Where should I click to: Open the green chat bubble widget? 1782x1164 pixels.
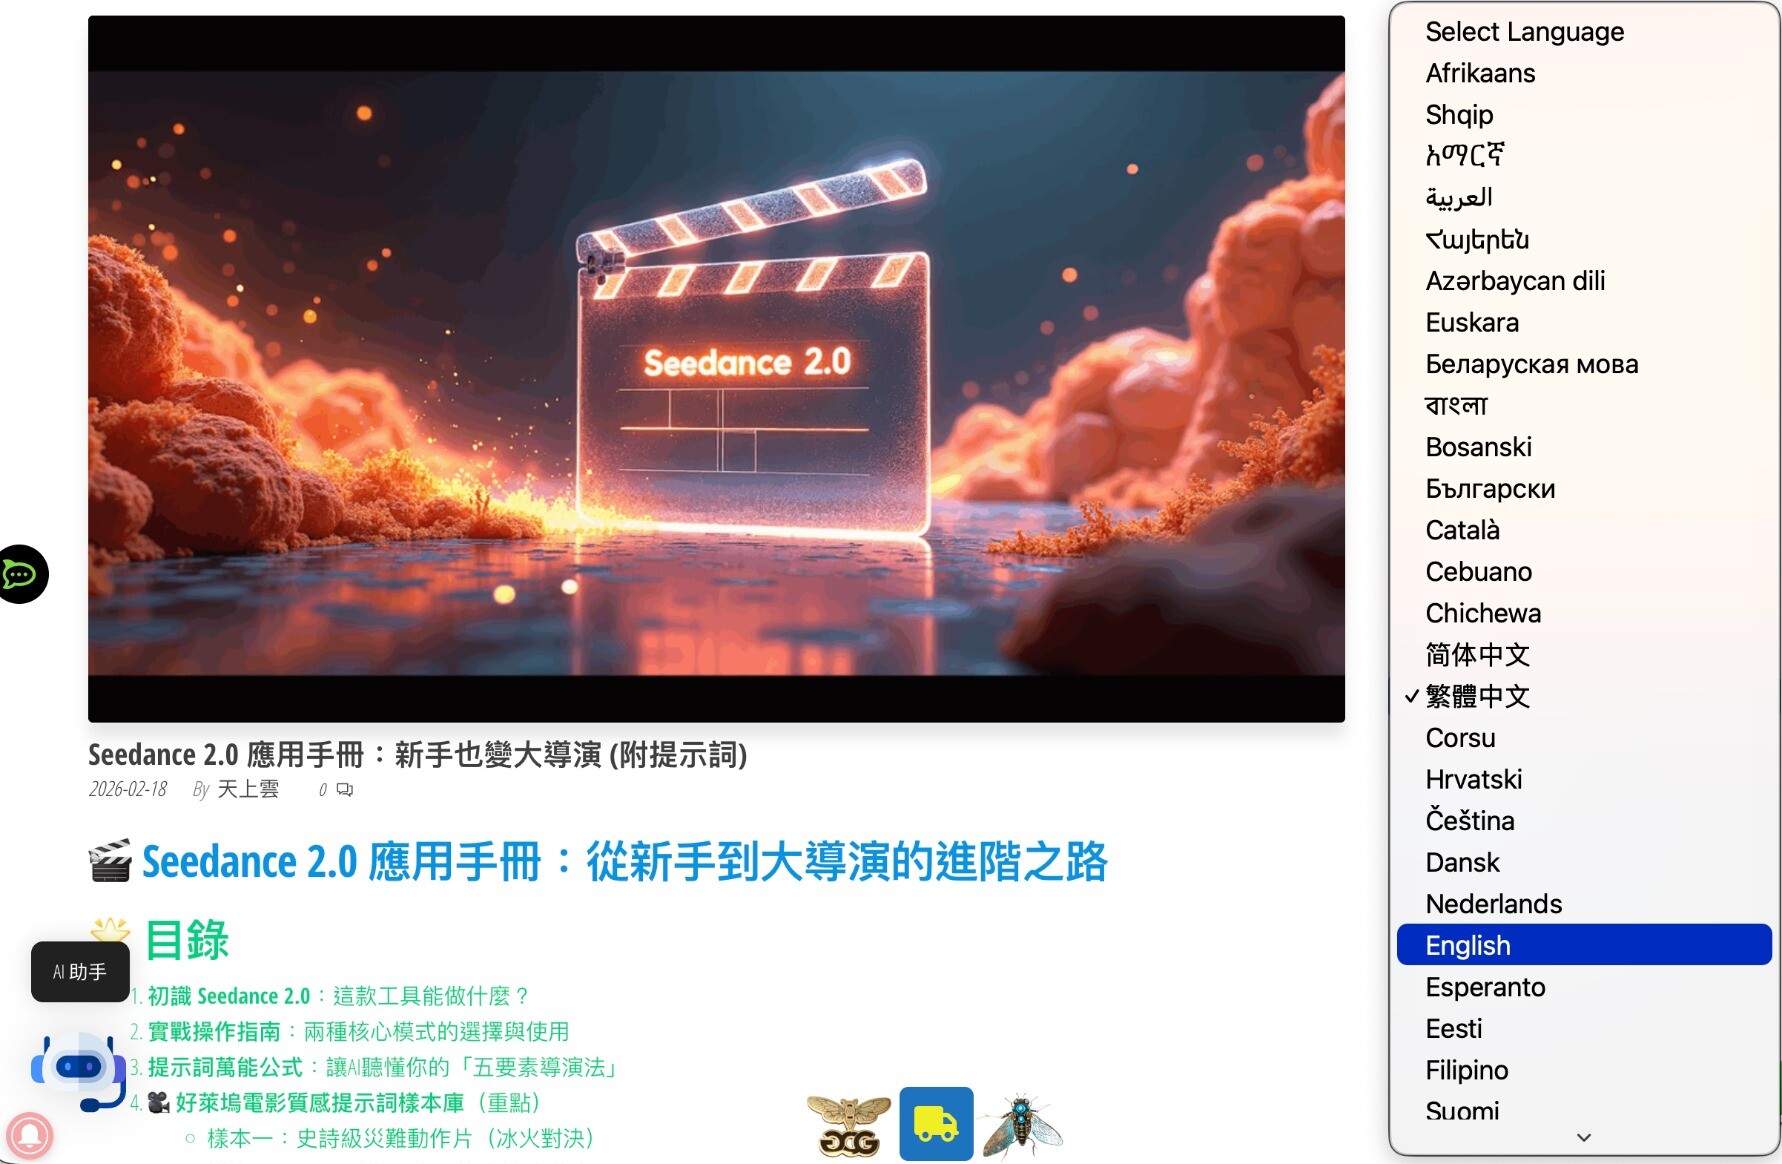tap(21, 574)
